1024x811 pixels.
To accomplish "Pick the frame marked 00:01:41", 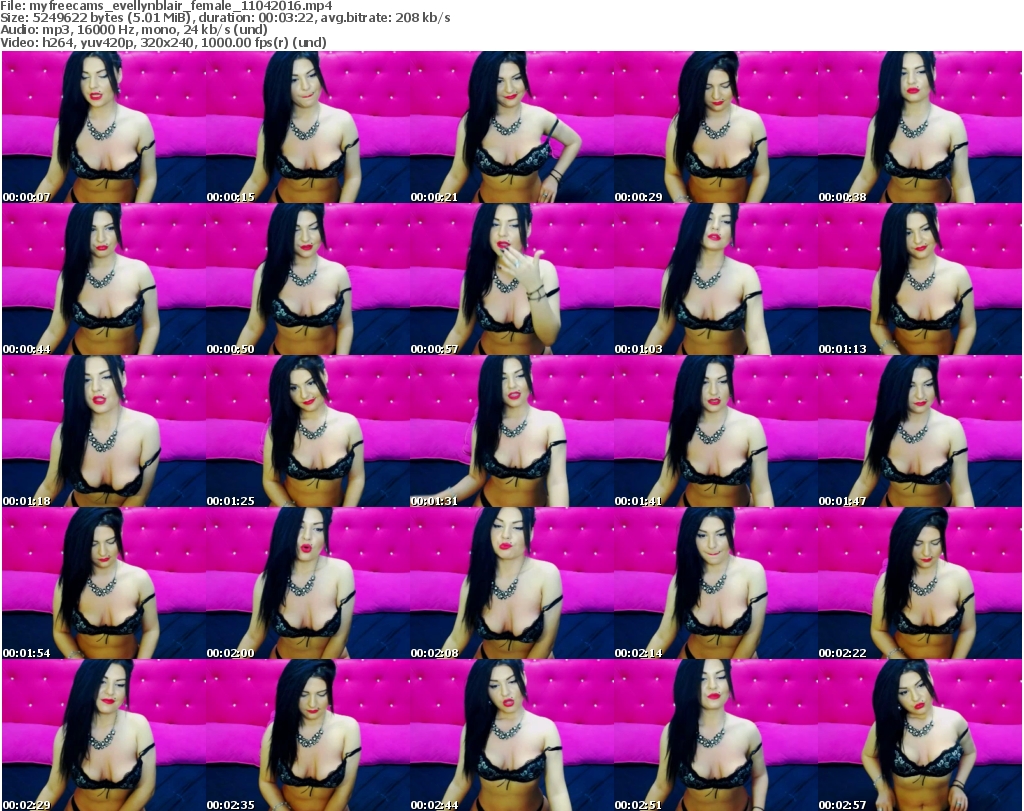I will click(716, 431).
